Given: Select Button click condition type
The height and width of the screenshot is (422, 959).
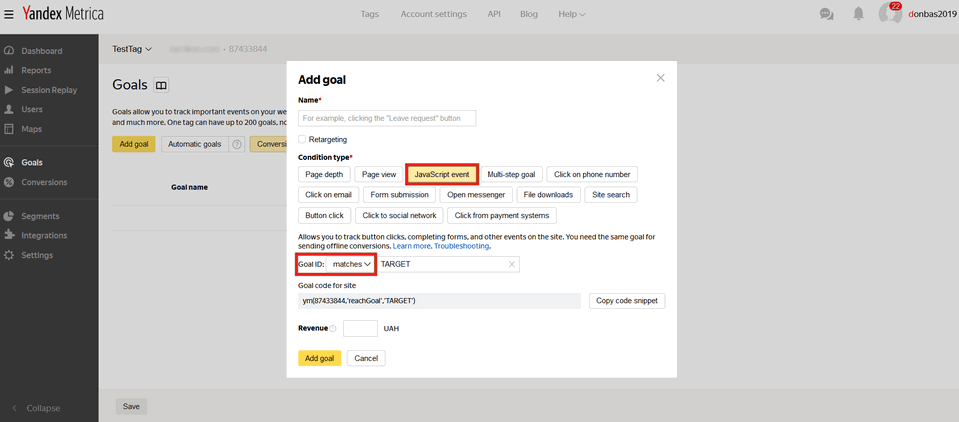Looking at the screenshot, I should coord(325,215).
